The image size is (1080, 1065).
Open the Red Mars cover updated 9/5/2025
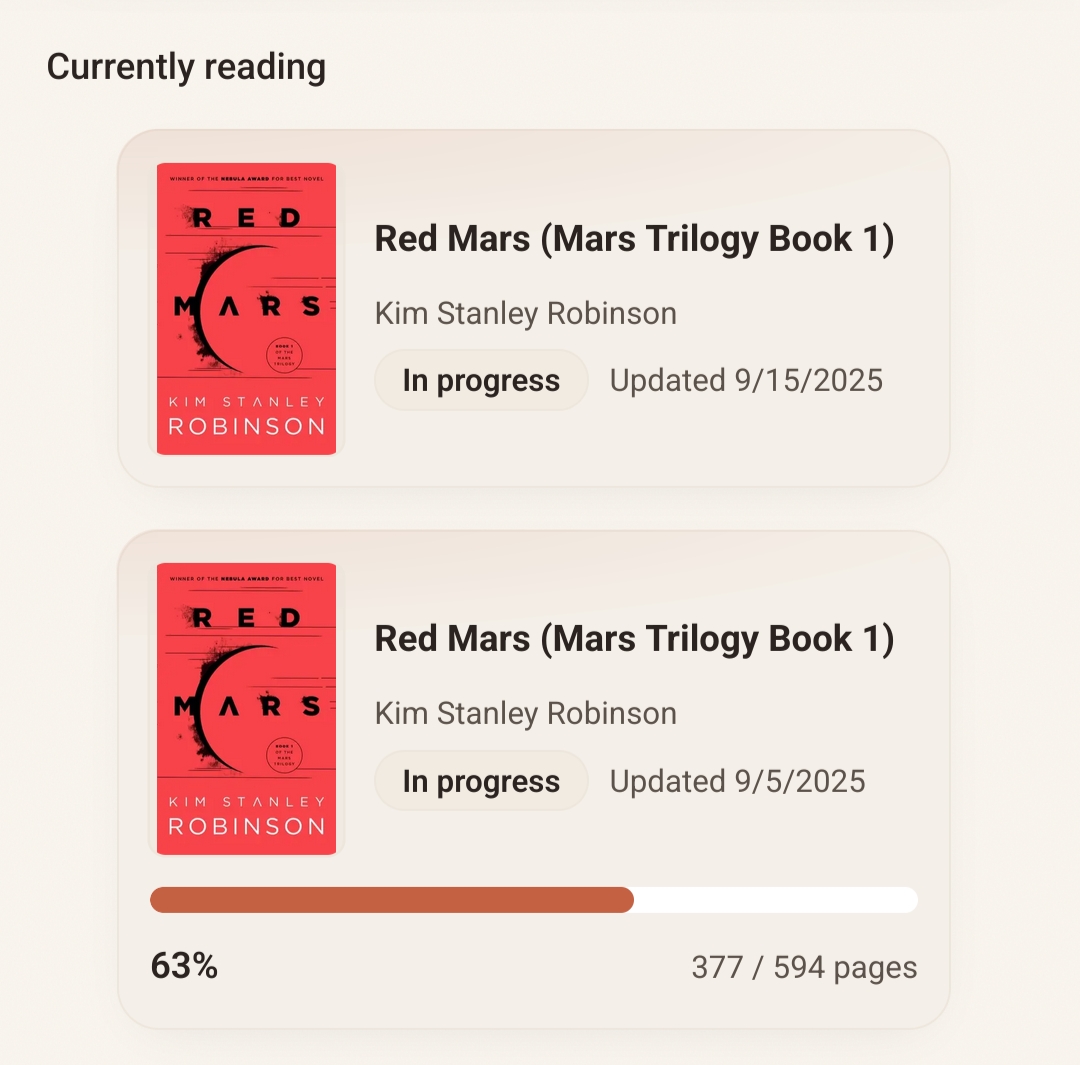[x=246, y=708]
